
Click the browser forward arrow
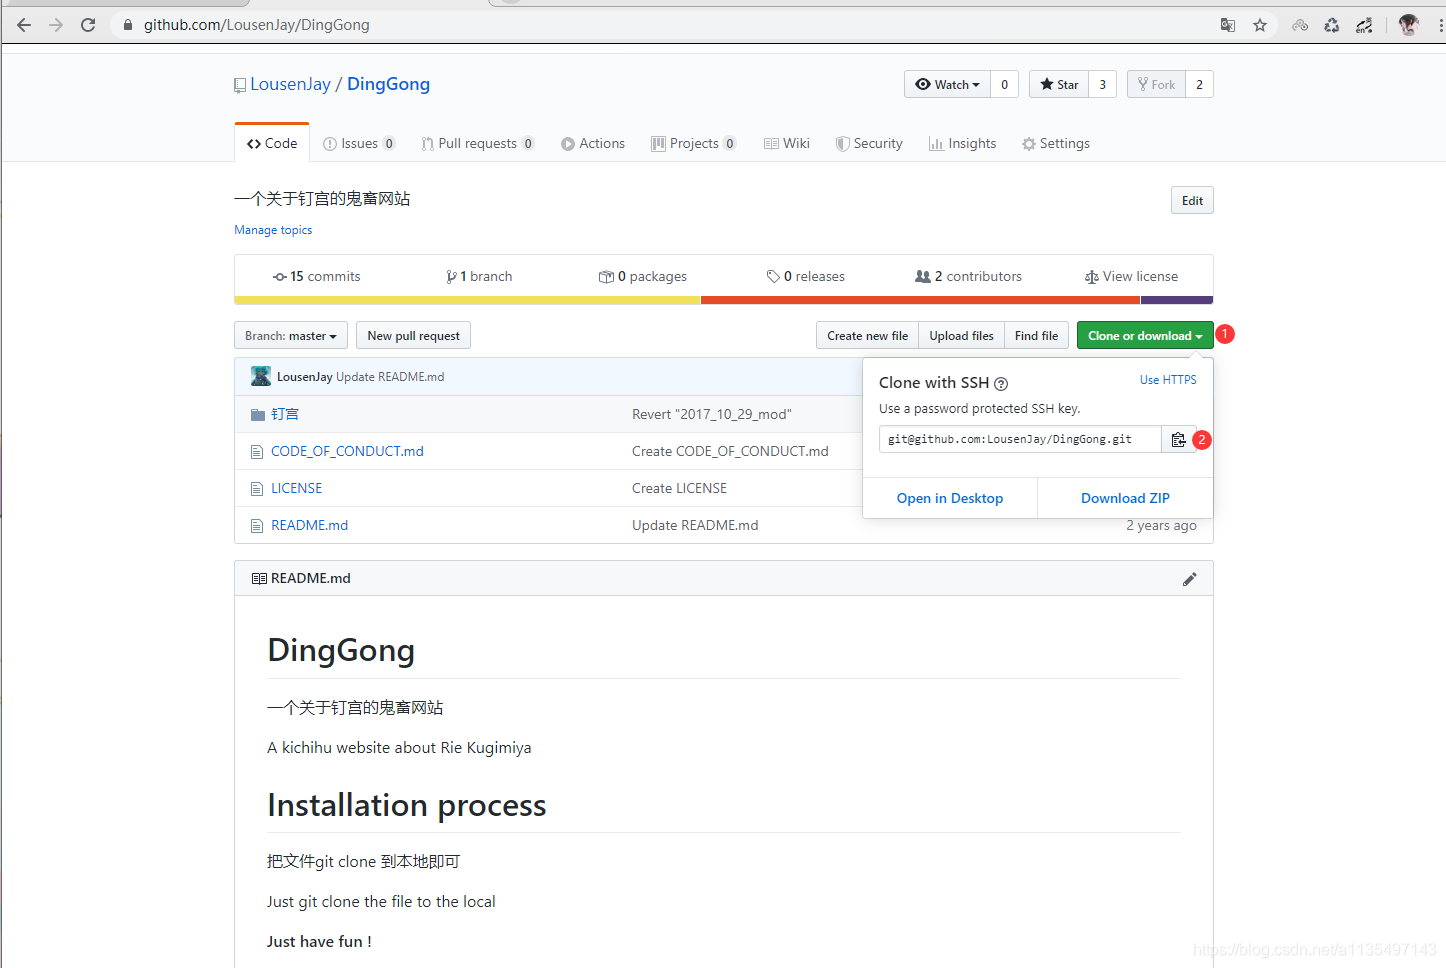56,25
